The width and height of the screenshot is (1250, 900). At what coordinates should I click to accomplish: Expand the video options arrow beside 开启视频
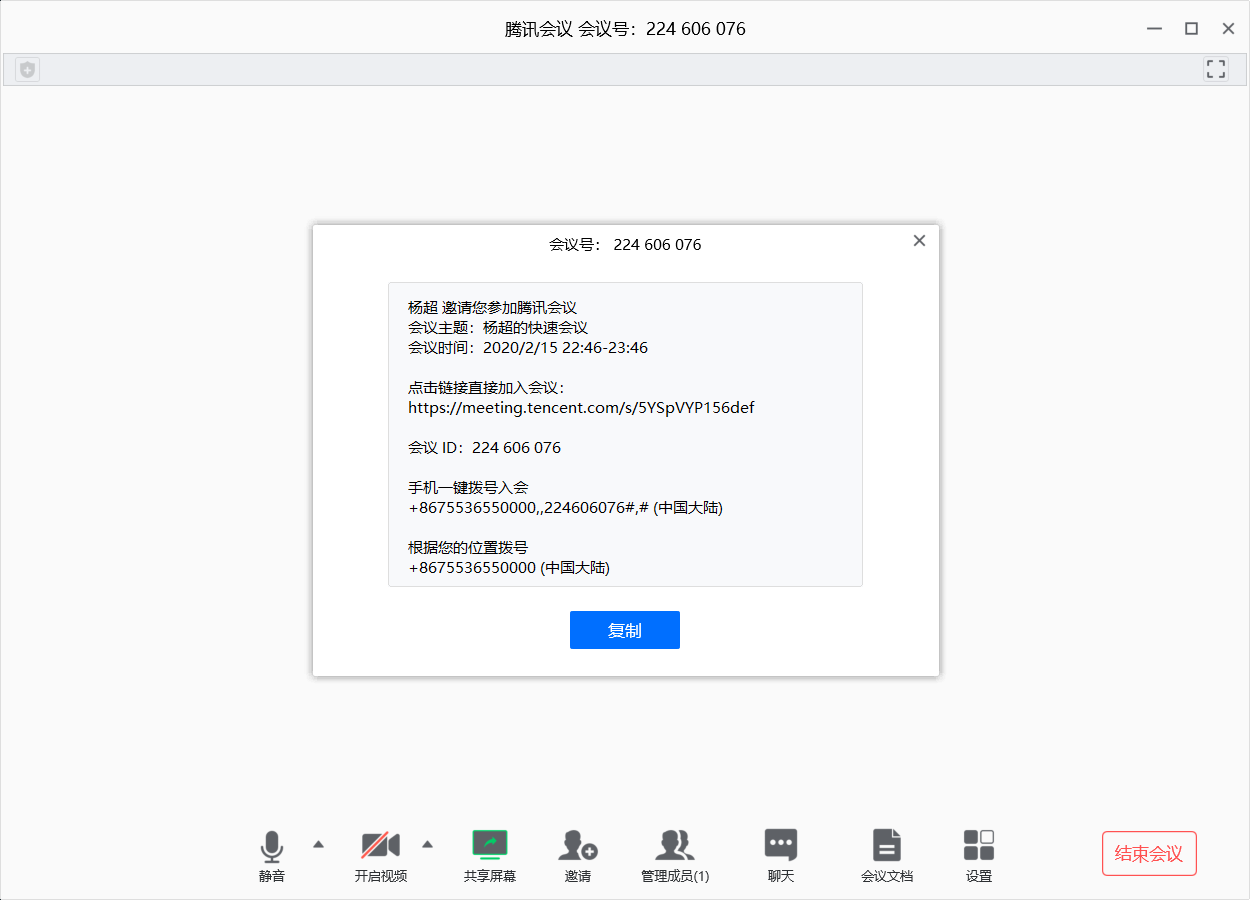pos(427,844)
